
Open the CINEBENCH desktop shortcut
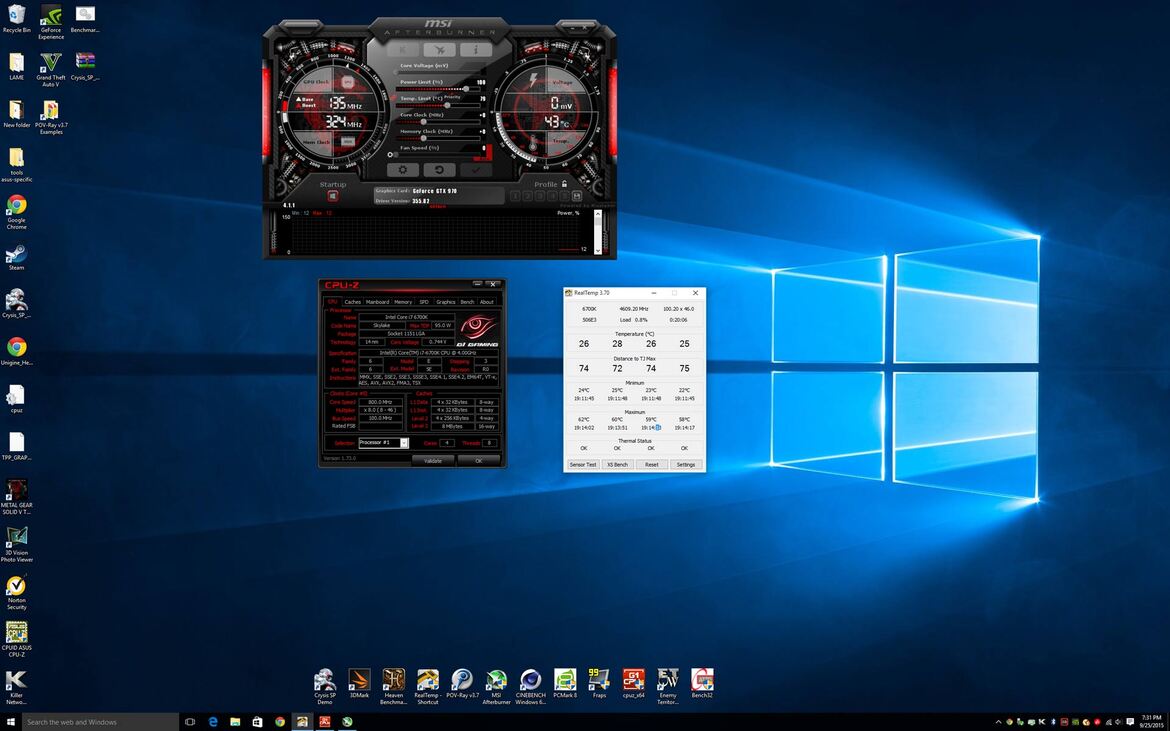pos(531,686)
